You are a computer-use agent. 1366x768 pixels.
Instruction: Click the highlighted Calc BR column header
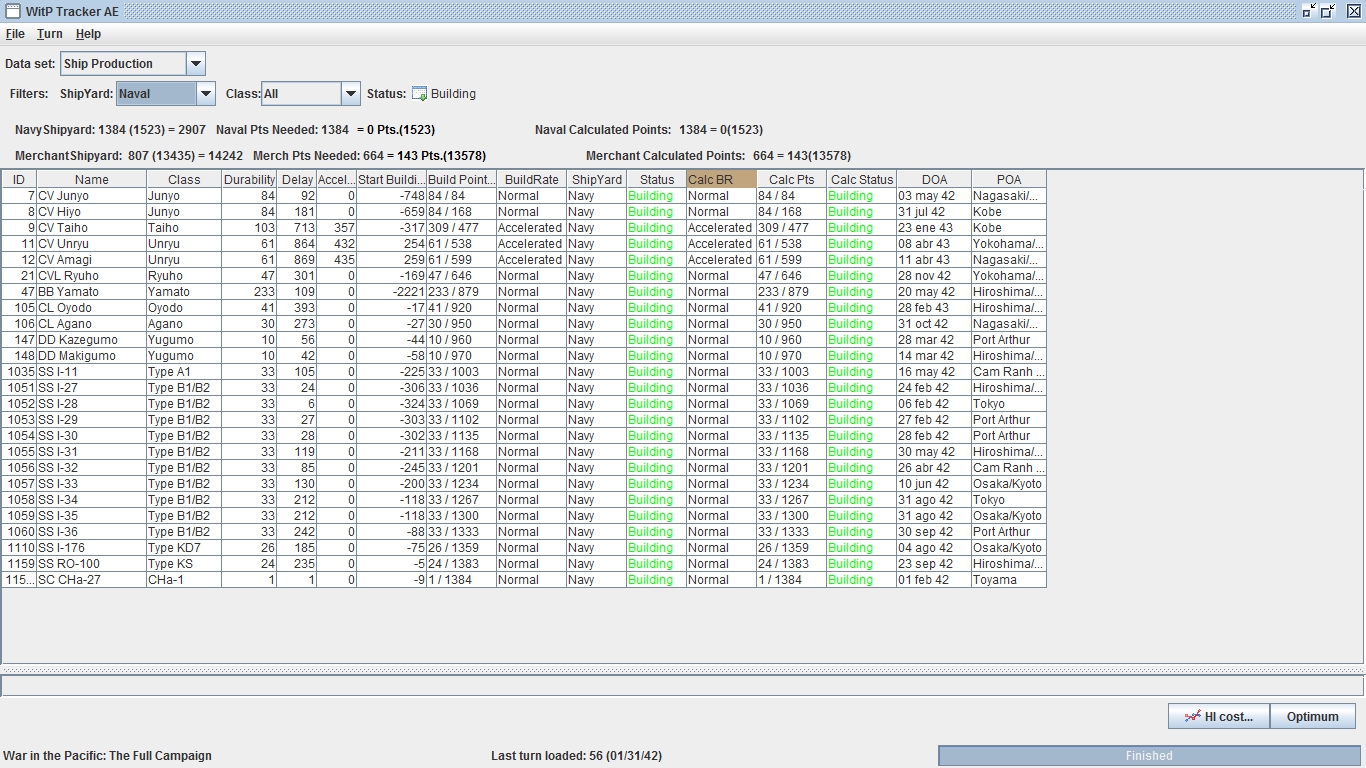coord(721,180)
